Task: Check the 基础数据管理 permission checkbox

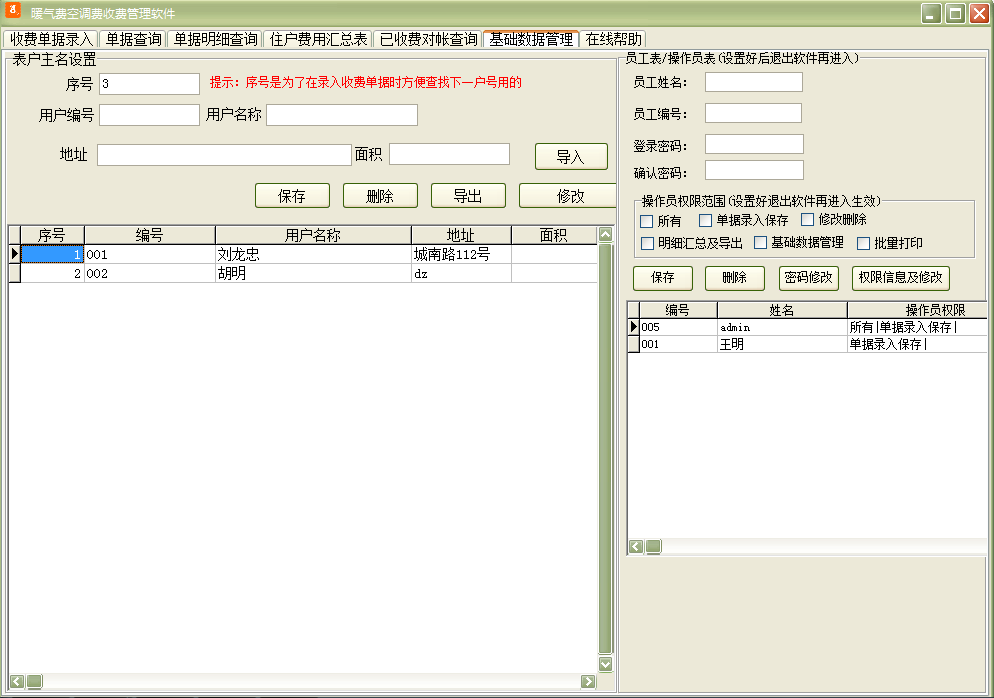Action: [761, 242]
